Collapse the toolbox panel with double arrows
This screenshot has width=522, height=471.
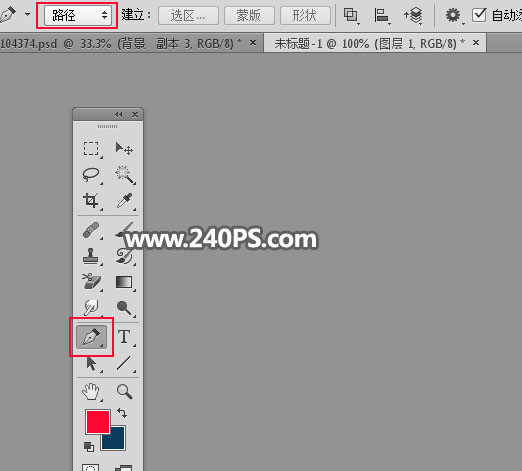click(119, 114)
